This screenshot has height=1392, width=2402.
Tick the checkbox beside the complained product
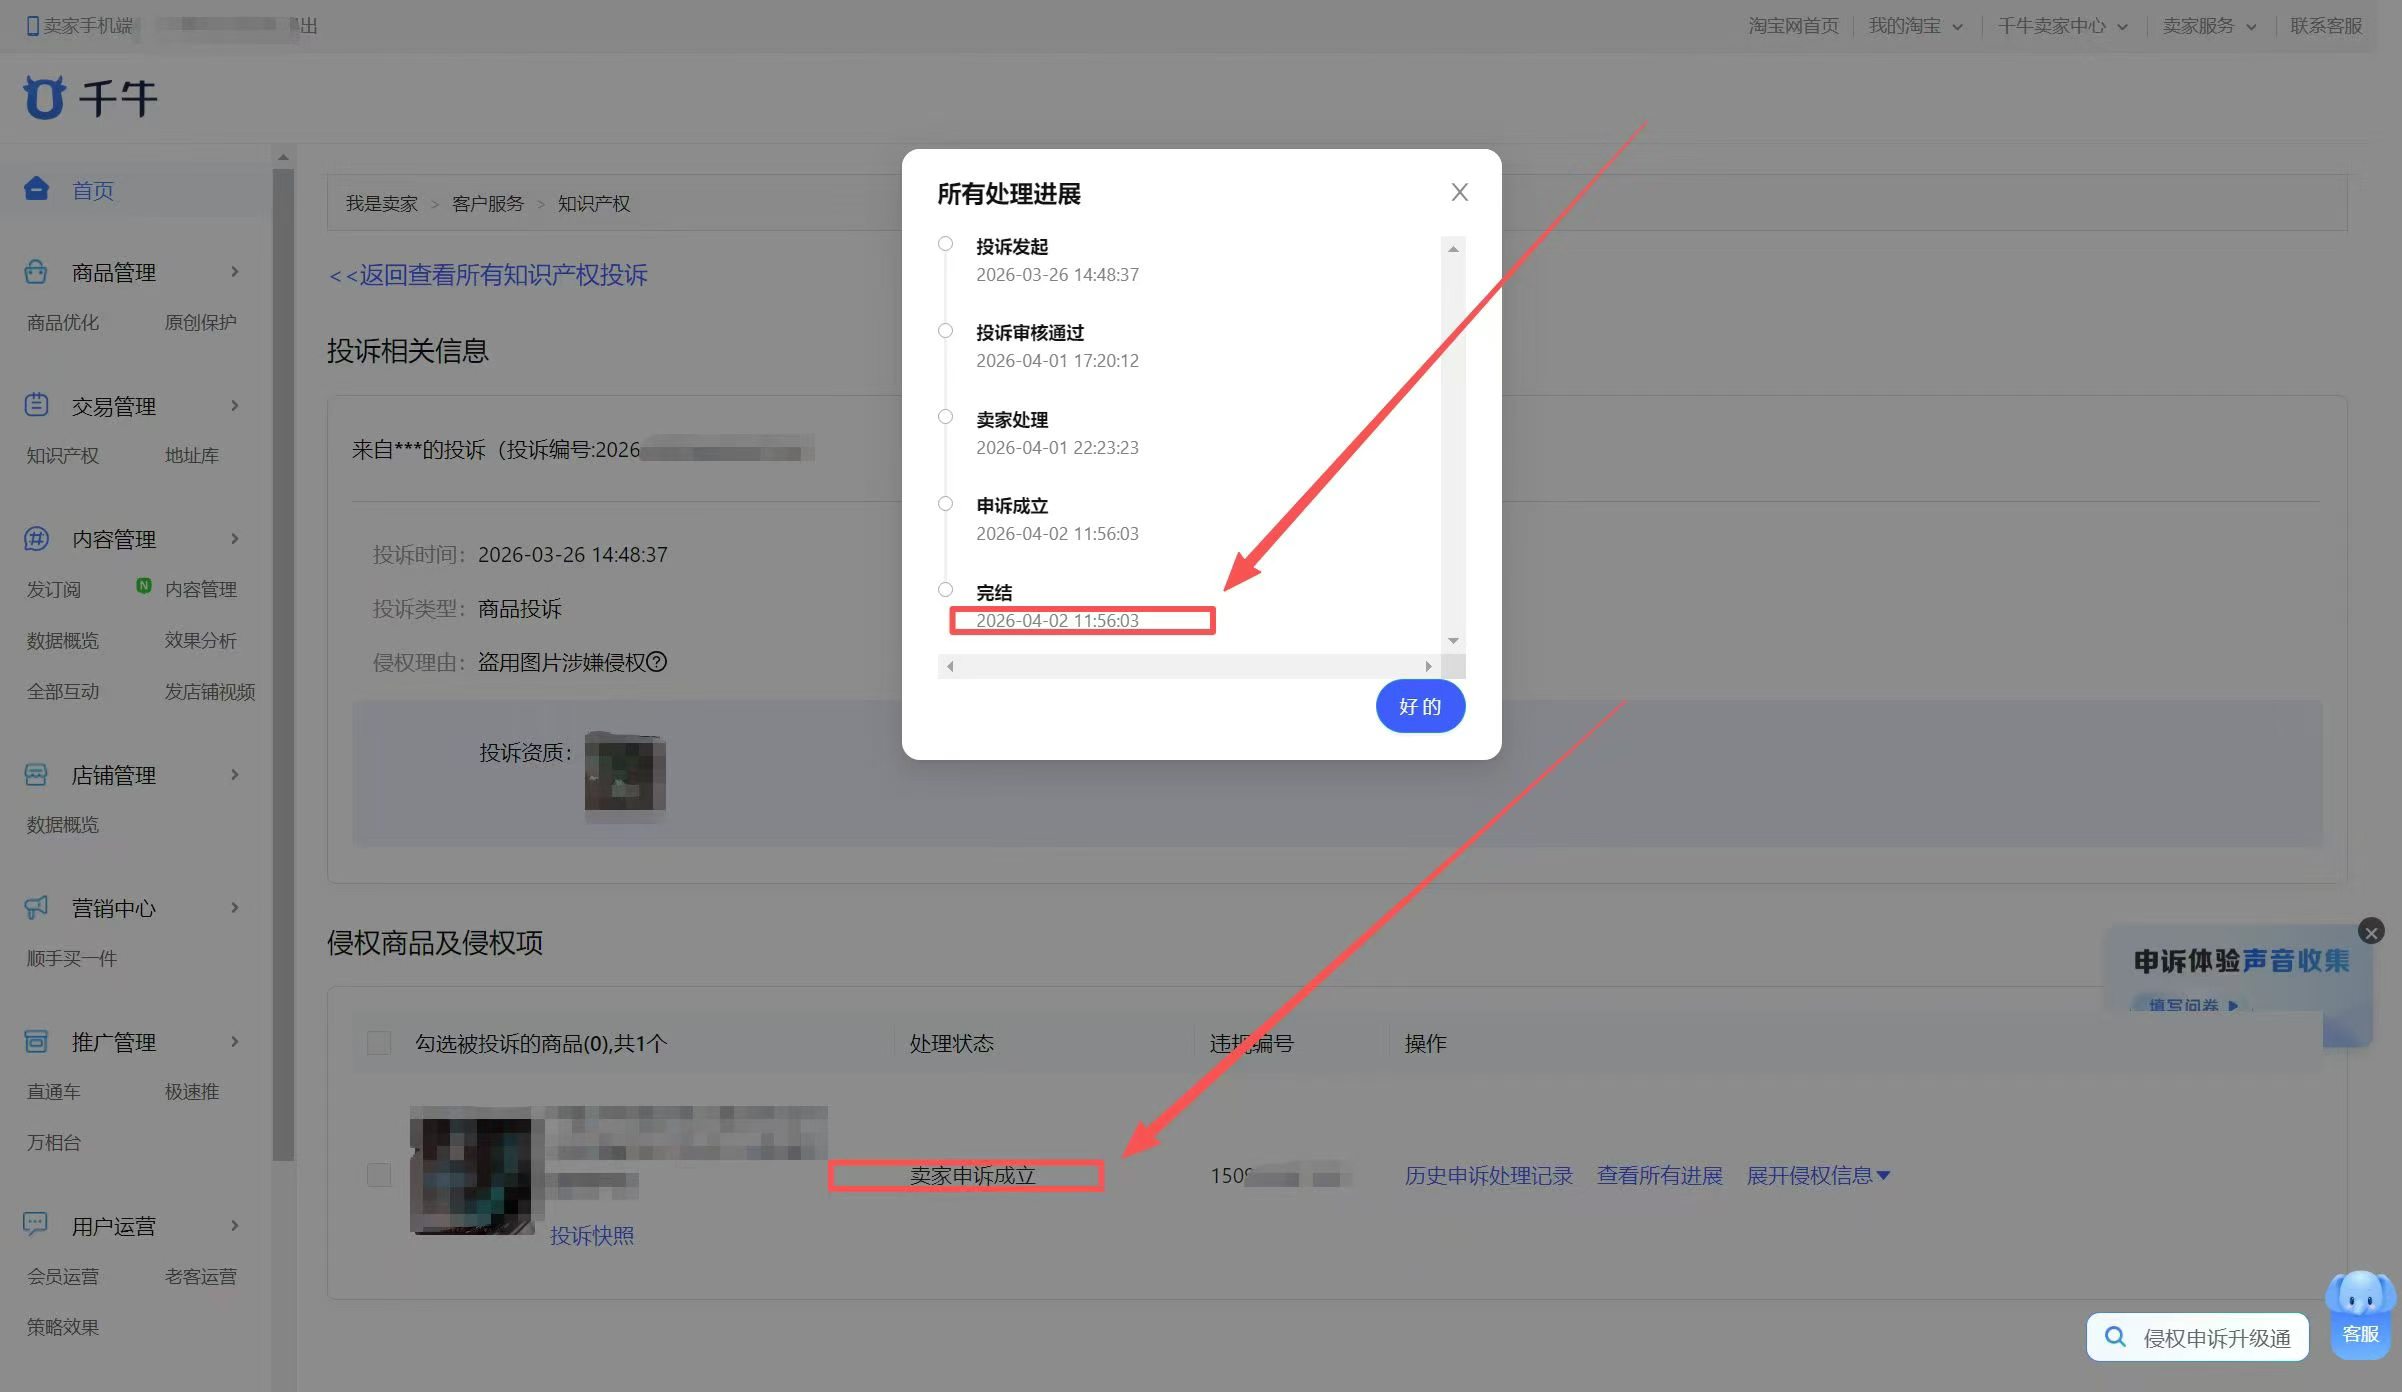point(379,1174)
